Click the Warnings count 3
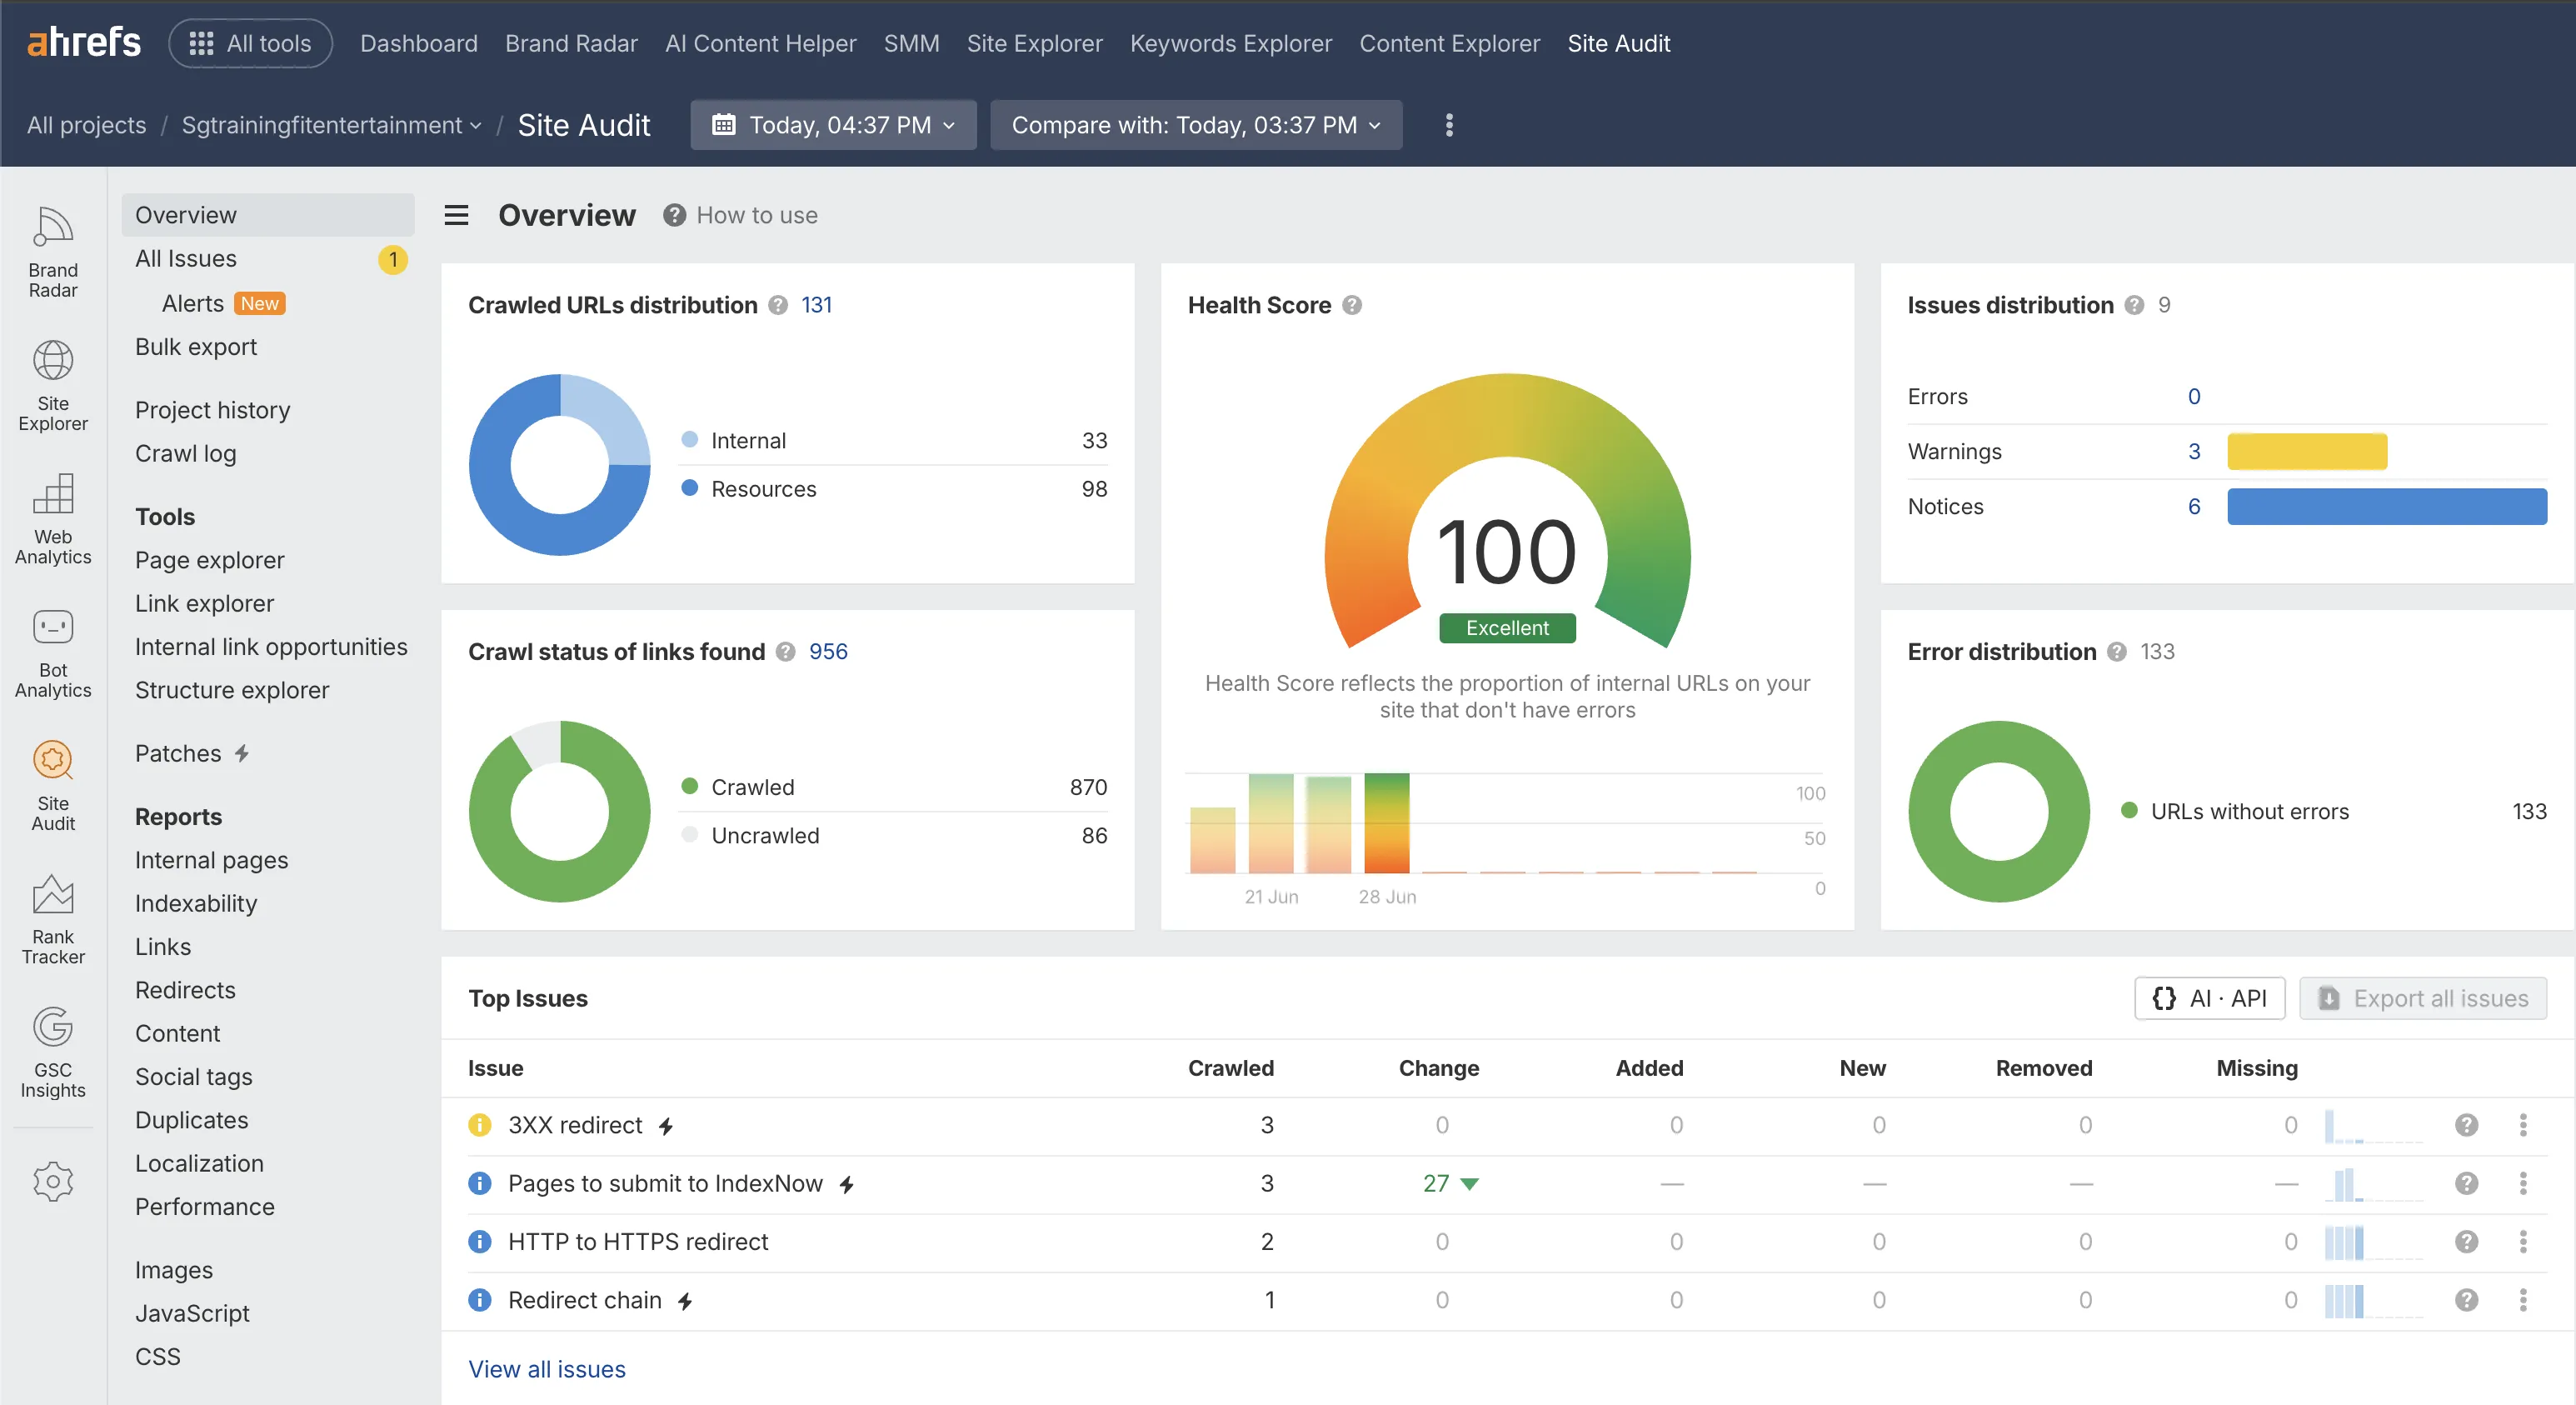The height and width of the screenshot is (1405, 2576). tap(2193, 451)
